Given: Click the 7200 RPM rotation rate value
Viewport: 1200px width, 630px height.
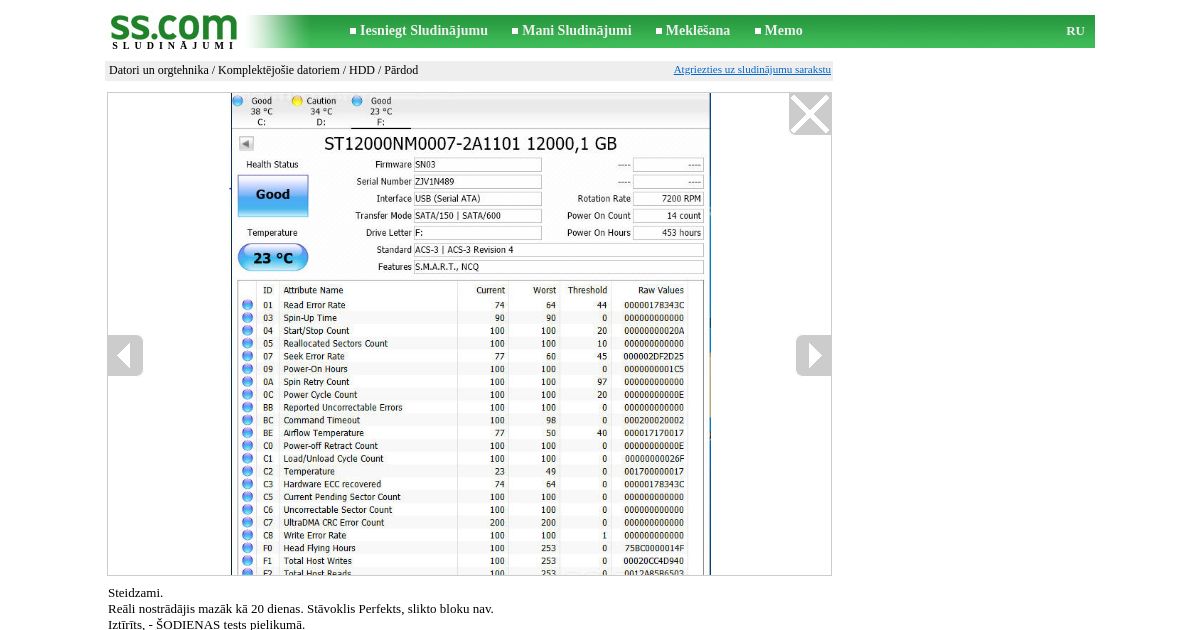Looking at the screenshot, I should click(668, 199).
